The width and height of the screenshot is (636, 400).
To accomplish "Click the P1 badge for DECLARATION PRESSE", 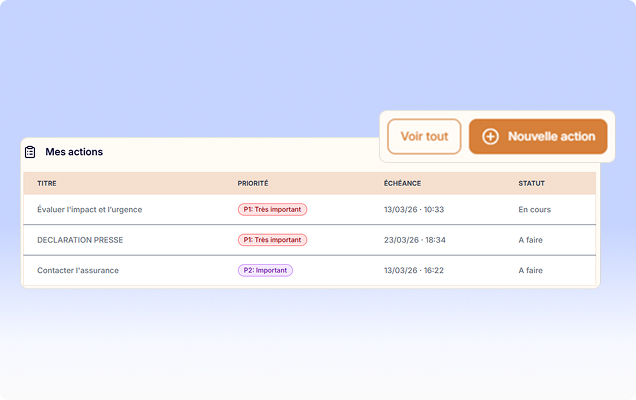I will 272,240.
